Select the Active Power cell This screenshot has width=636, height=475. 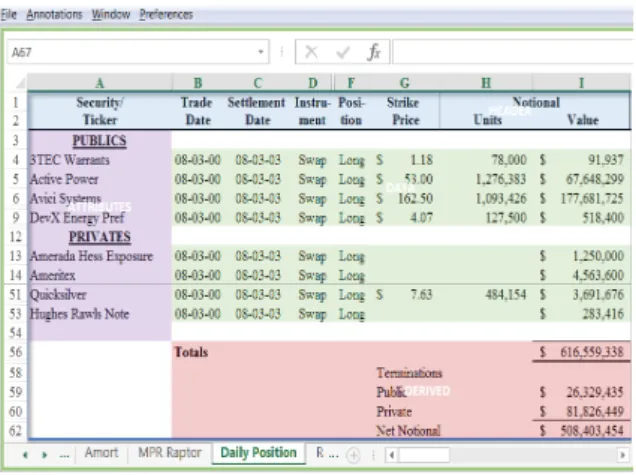point(100,179)
